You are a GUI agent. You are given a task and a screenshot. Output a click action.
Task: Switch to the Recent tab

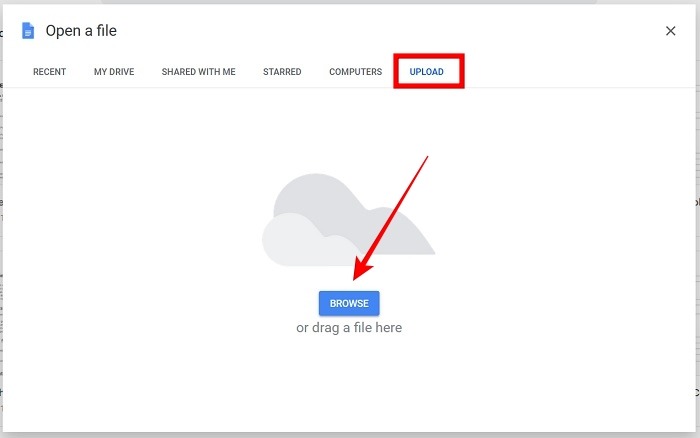50,72
